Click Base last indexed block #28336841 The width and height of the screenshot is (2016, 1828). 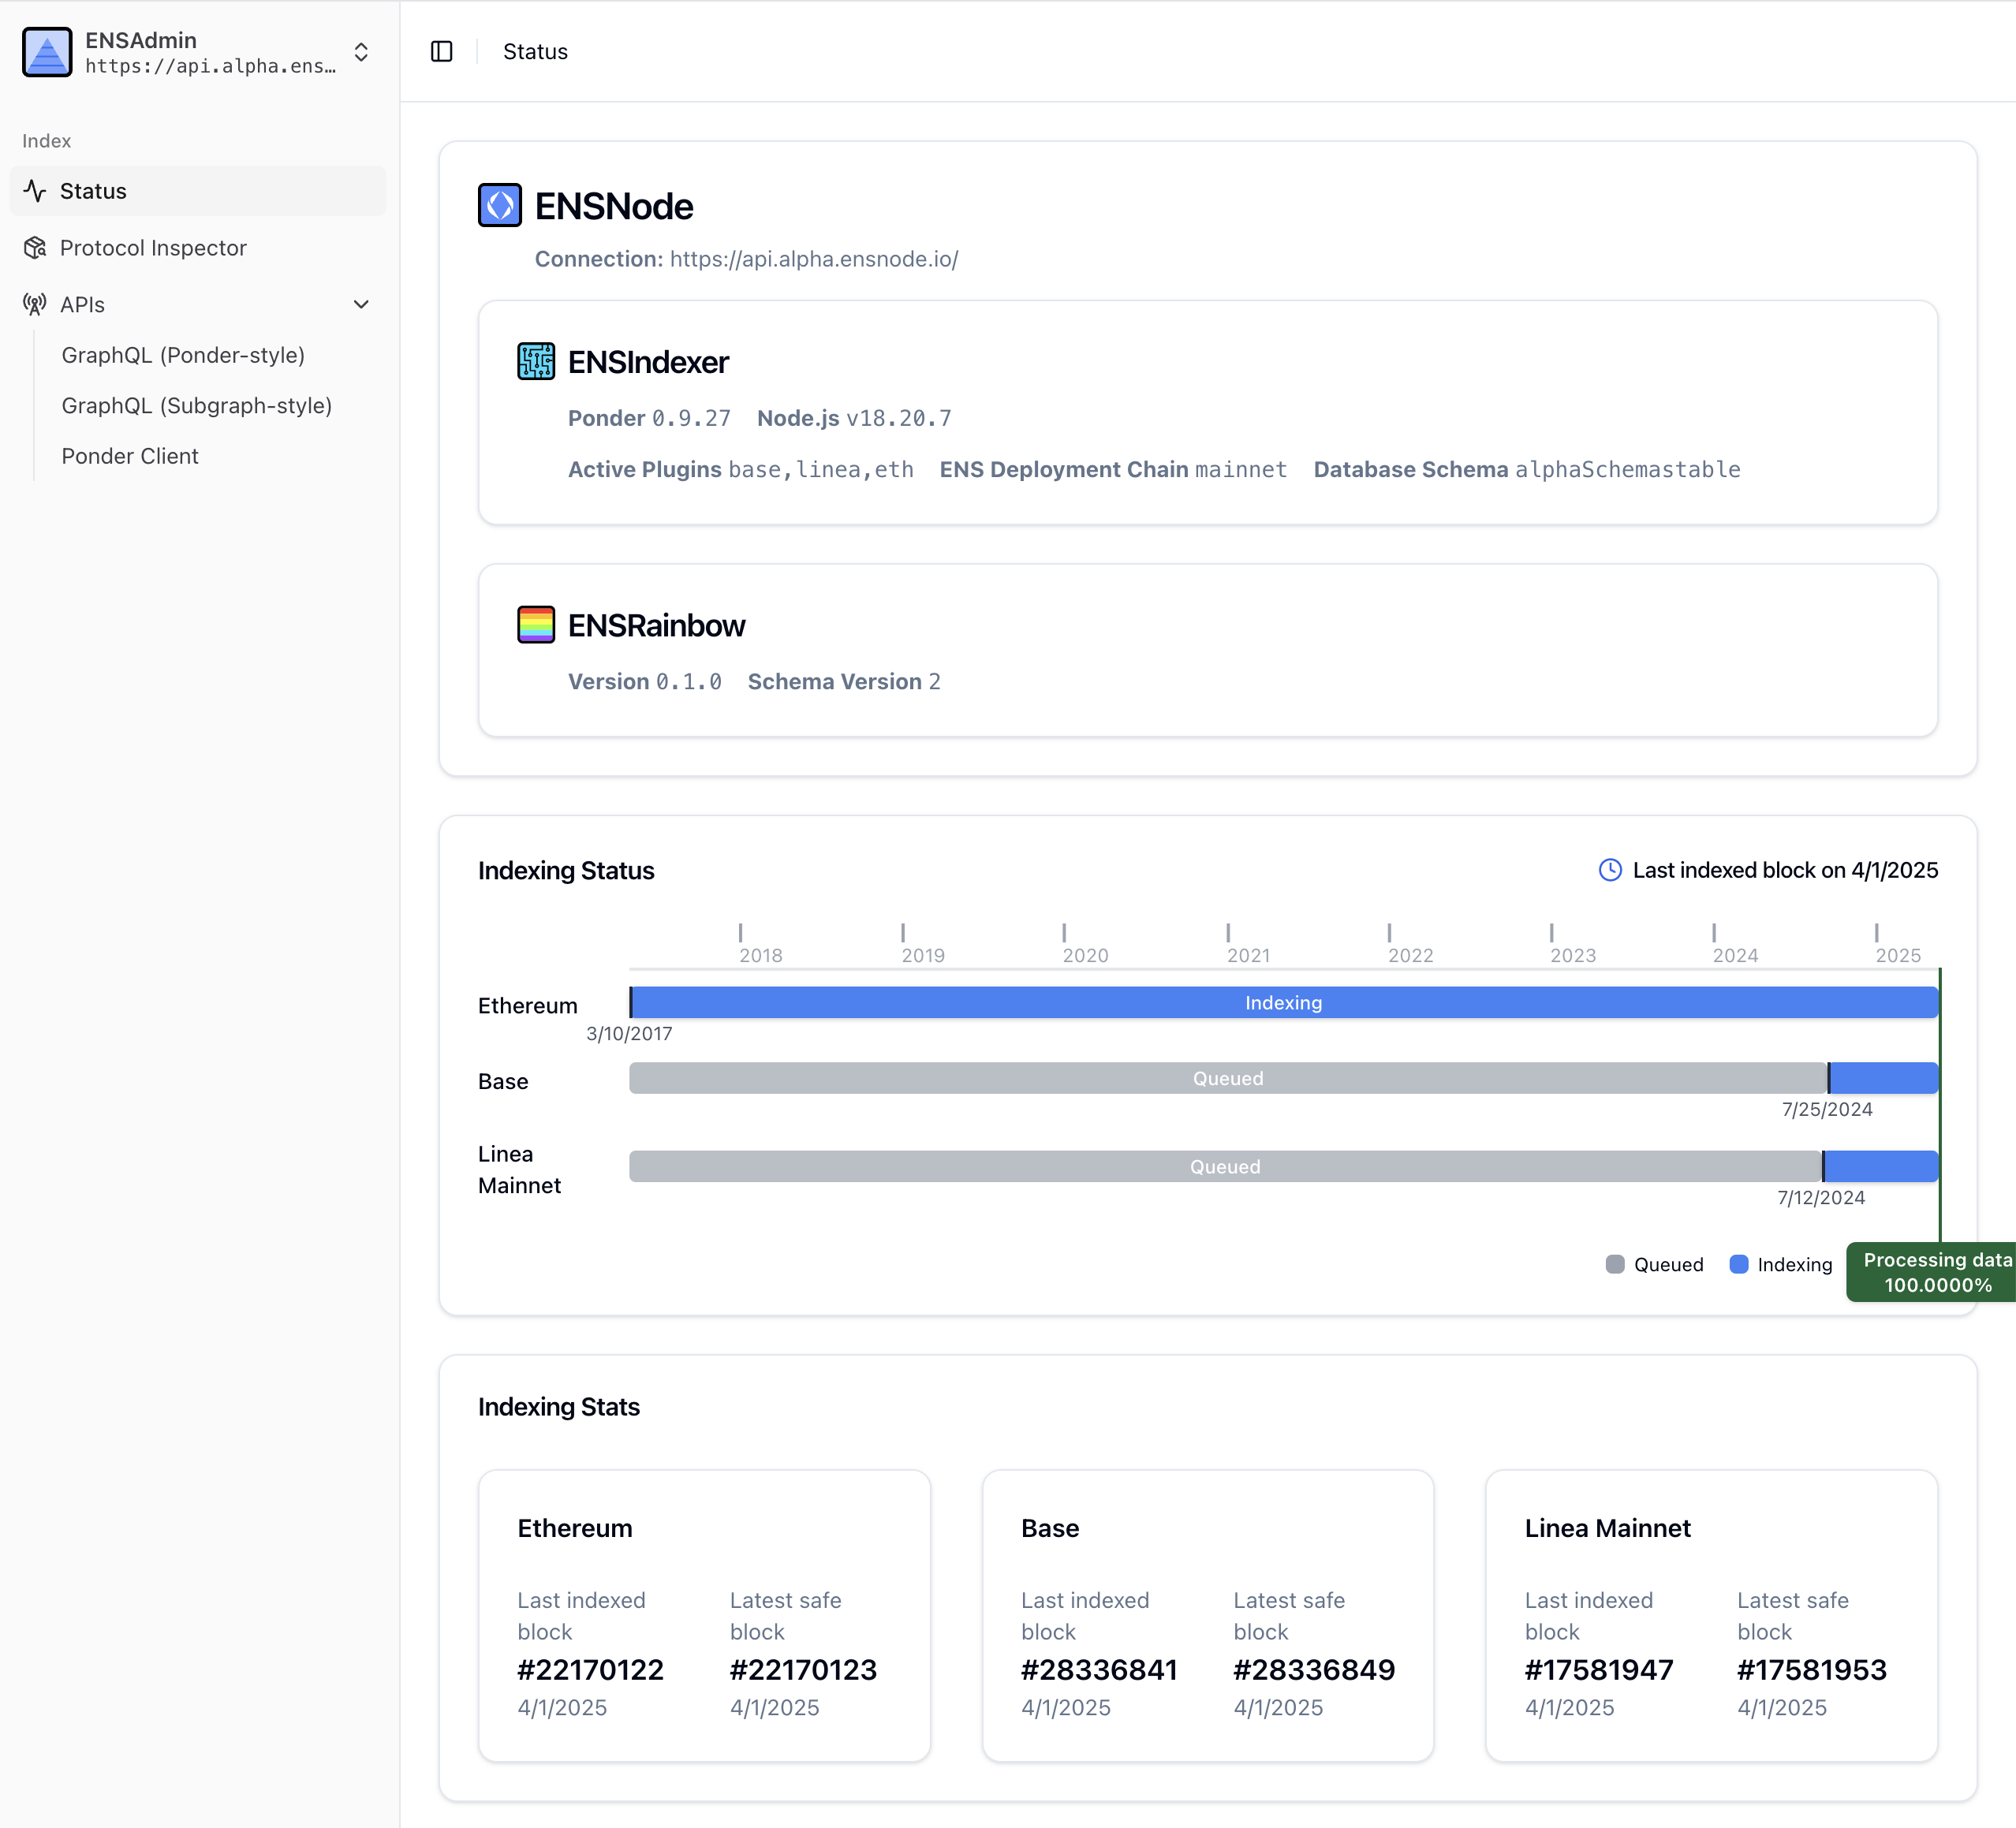pyautogui.click(x=1099, y=1669)
